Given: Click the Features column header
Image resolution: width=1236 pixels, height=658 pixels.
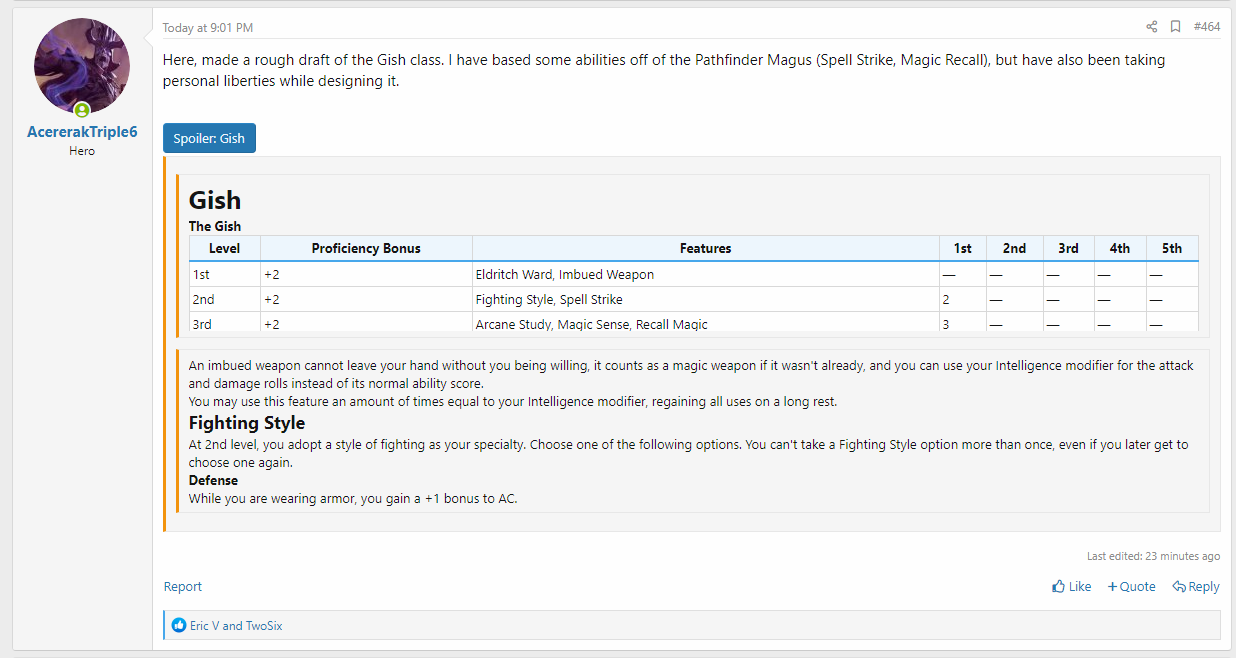Looking at the screenshot, I should tap(705, 248).
